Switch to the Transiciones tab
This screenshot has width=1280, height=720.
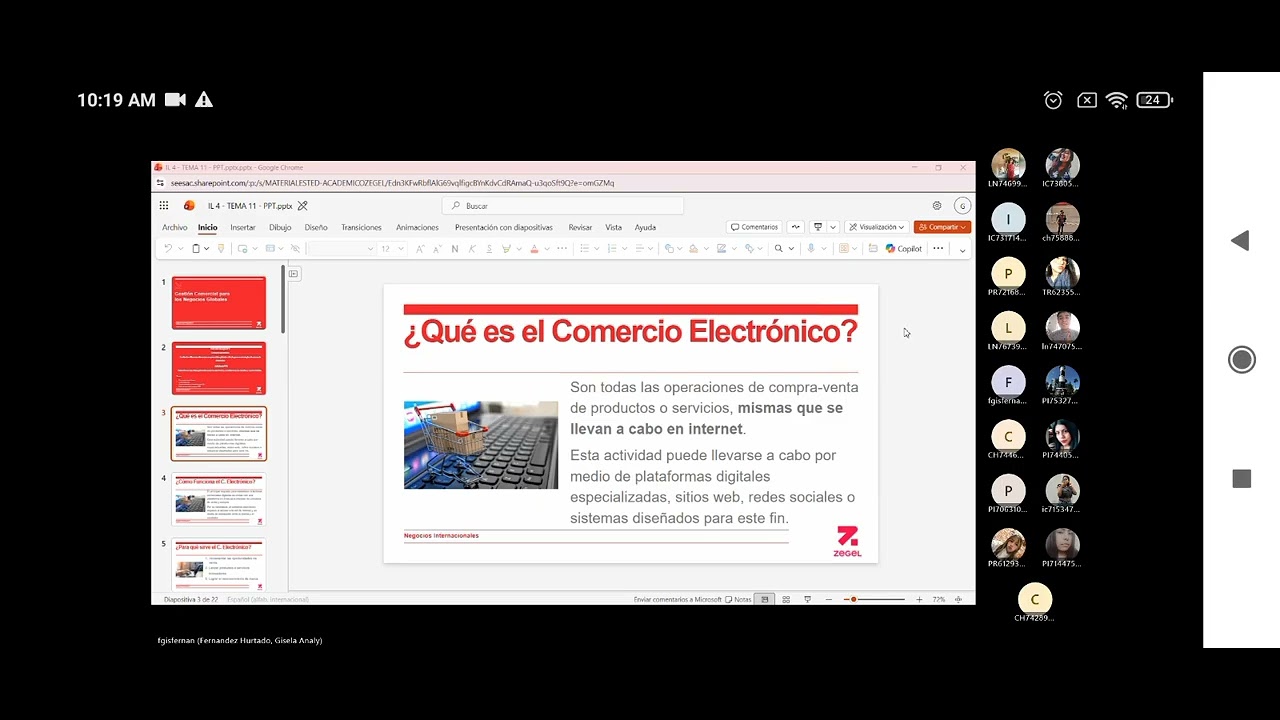pyautogui.click(x=361, y=227)
